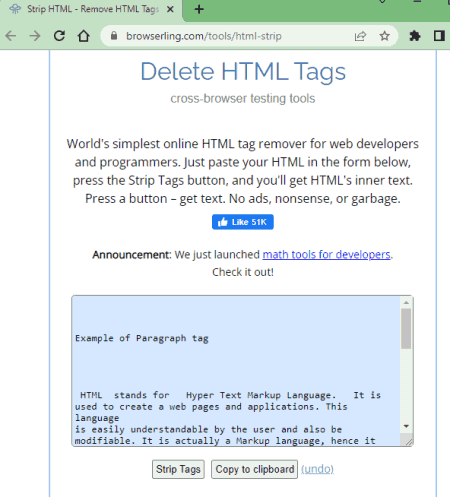Viewport: 450px width, 497px height.
Task: Open the browser side panel icon
Action: [x=439, y=36]
